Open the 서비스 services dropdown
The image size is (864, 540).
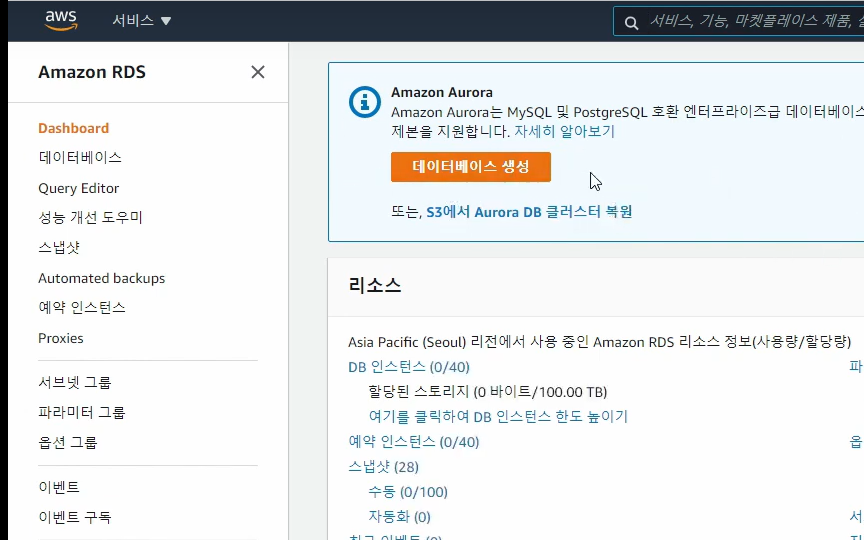tap(142, 20)
